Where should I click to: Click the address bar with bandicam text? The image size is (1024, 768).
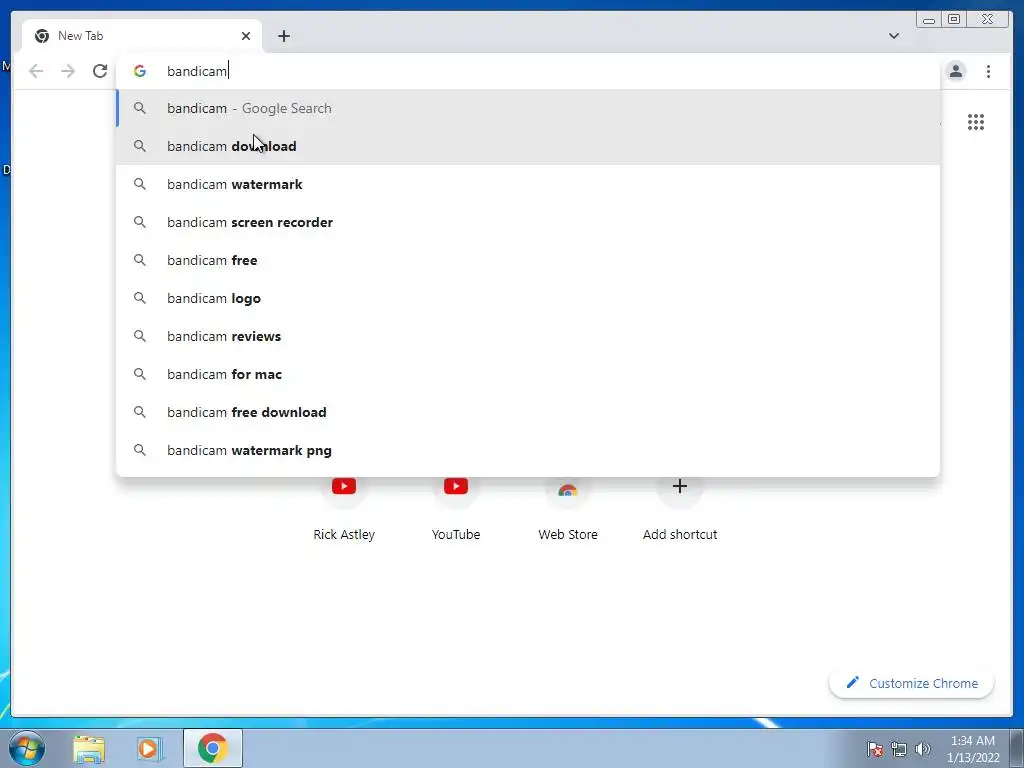[529, 71]
